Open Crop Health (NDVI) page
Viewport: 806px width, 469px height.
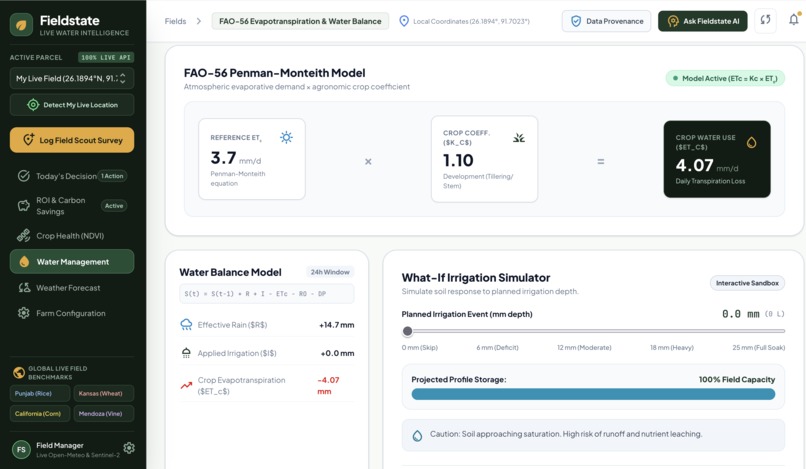[x=71, y=236]
